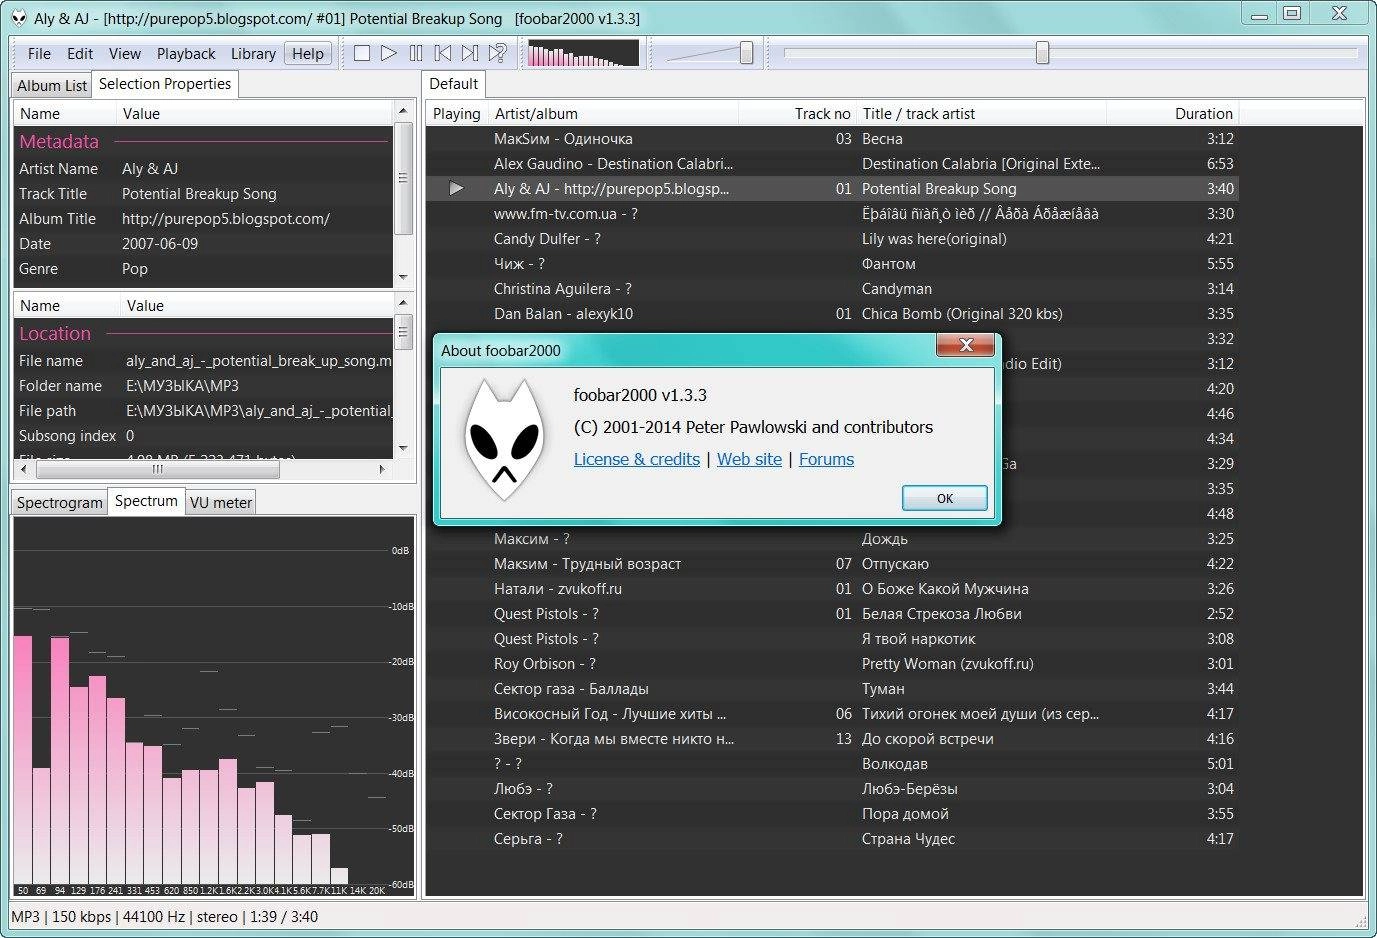Screen dimensions: 1377x938
Task: Sort playlist by Duration column
Action: (x=1172, y=114)
